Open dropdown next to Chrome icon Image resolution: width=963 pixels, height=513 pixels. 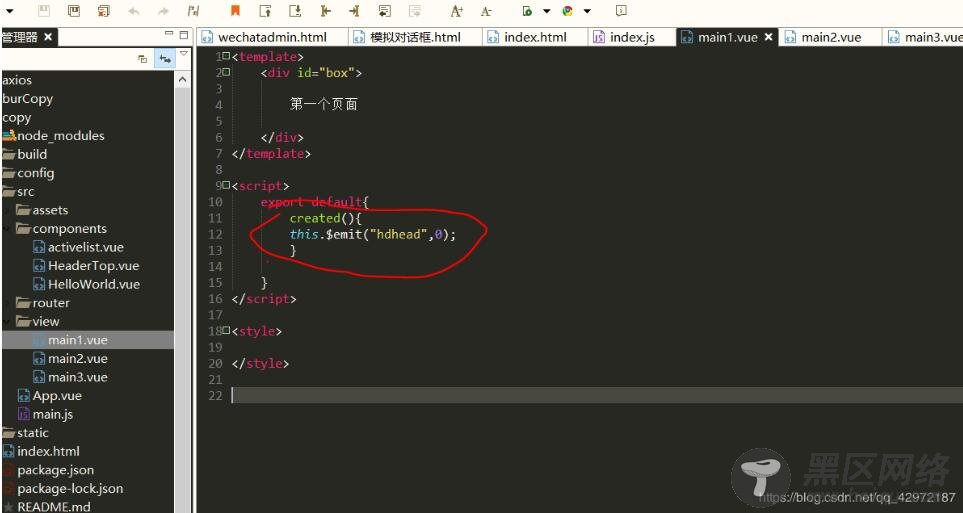(x=587, y=11)
